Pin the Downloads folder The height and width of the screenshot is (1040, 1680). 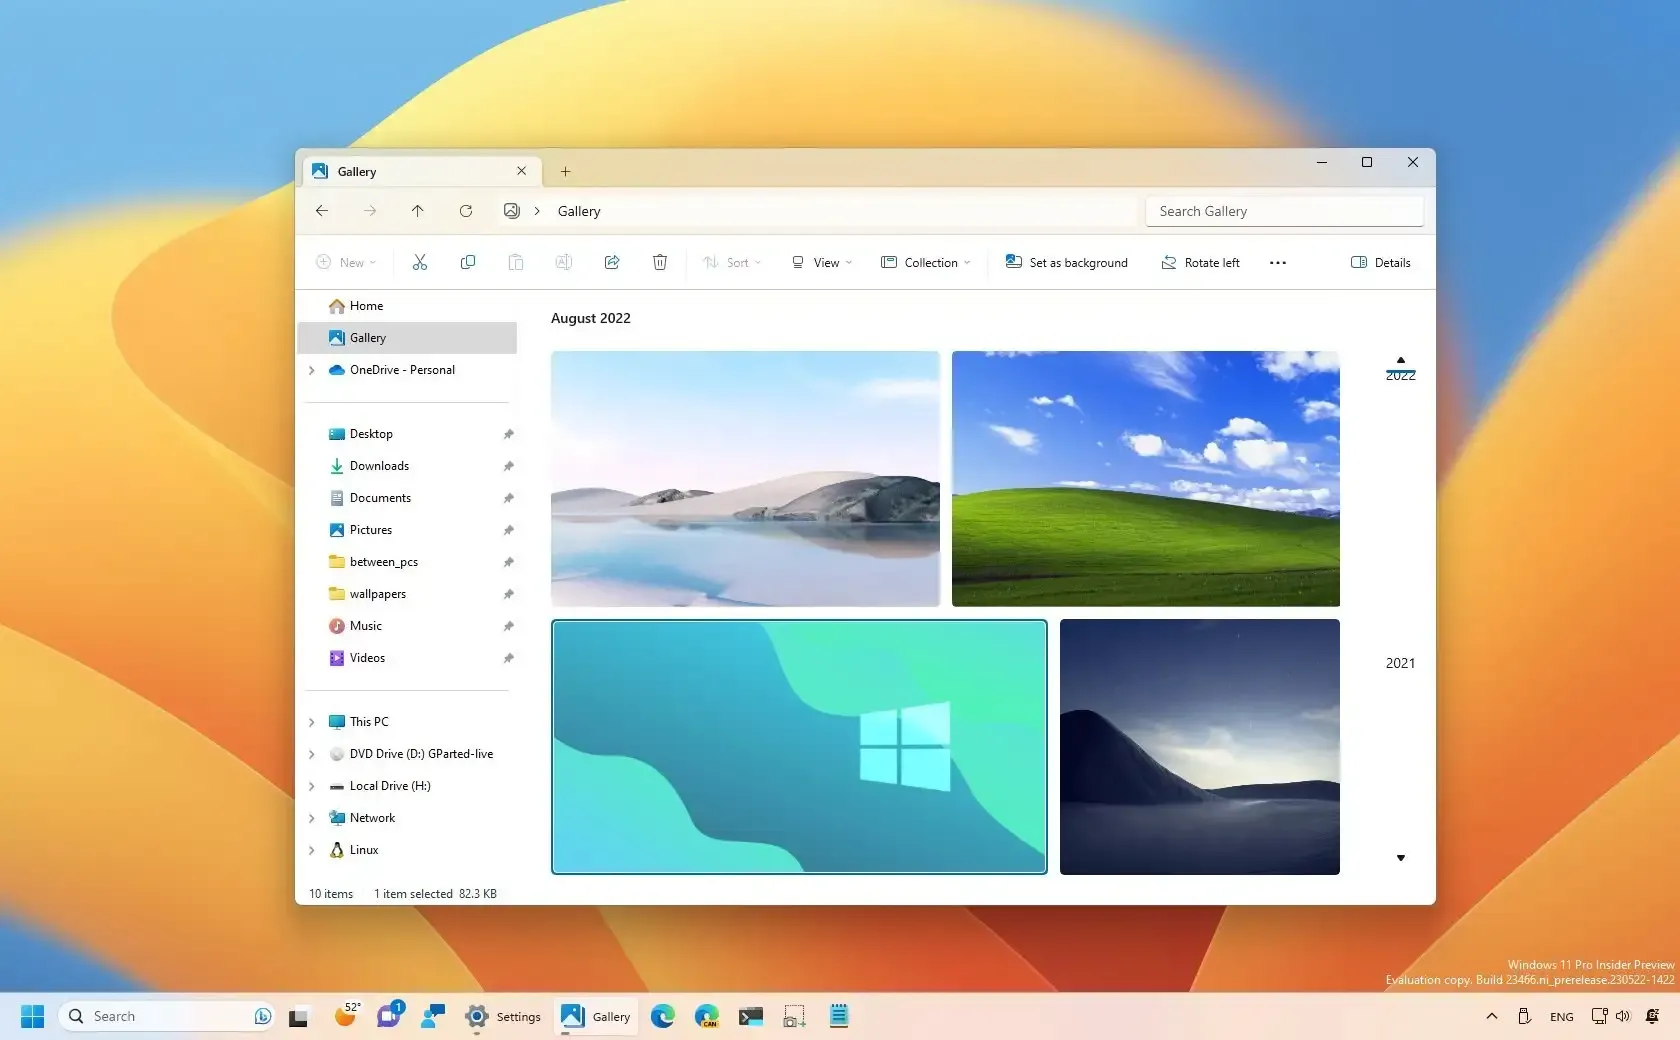[508, 466]
